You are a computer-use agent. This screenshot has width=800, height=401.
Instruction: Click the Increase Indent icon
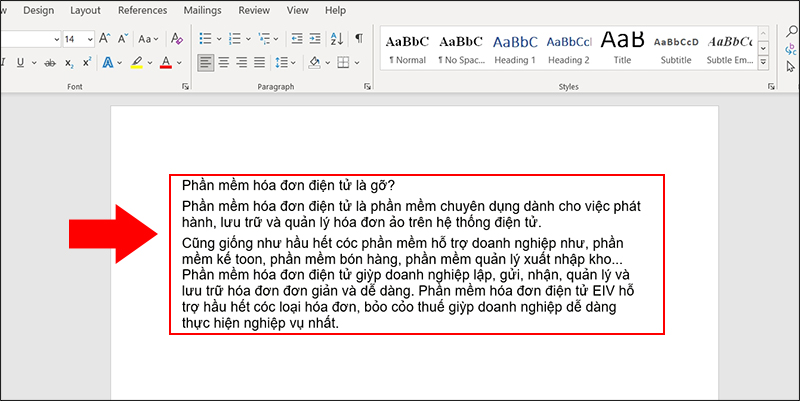(x=312, y=39)
